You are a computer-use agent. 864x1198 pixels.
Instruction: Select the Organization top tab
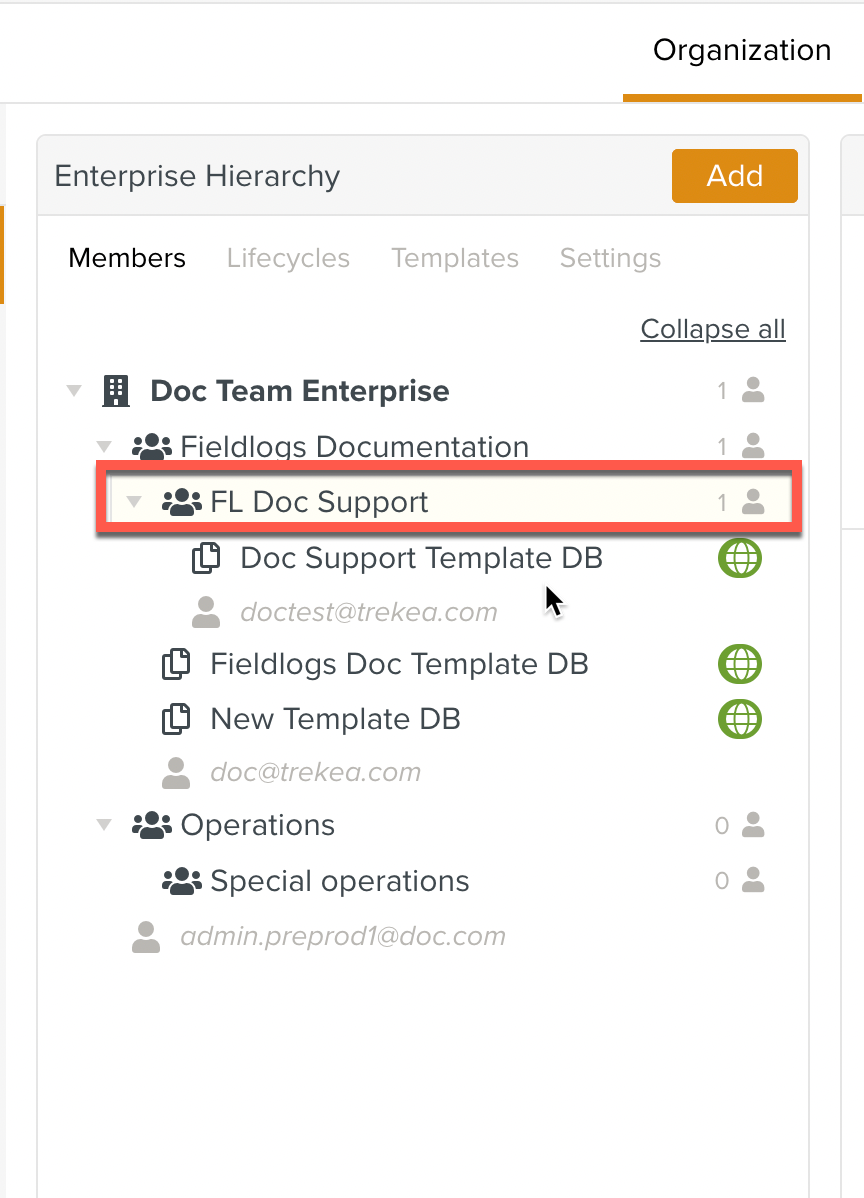click(742, 50)
